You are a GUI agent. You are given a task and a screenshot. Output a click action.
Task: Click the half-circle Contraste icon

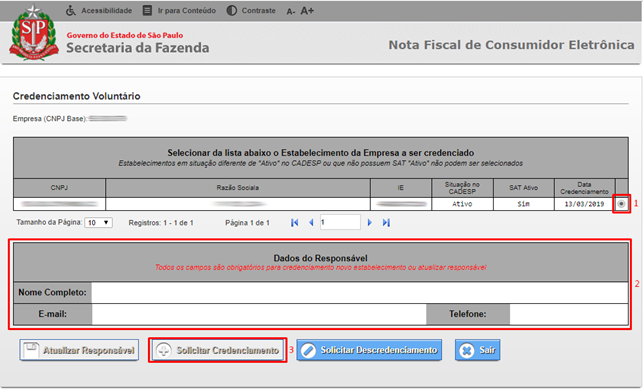coord(232,11)
